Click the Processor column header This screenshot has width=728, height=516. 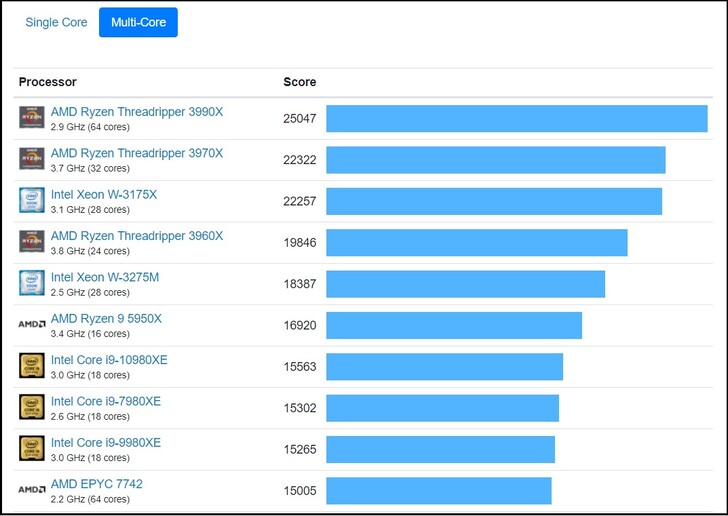point(47,82)
